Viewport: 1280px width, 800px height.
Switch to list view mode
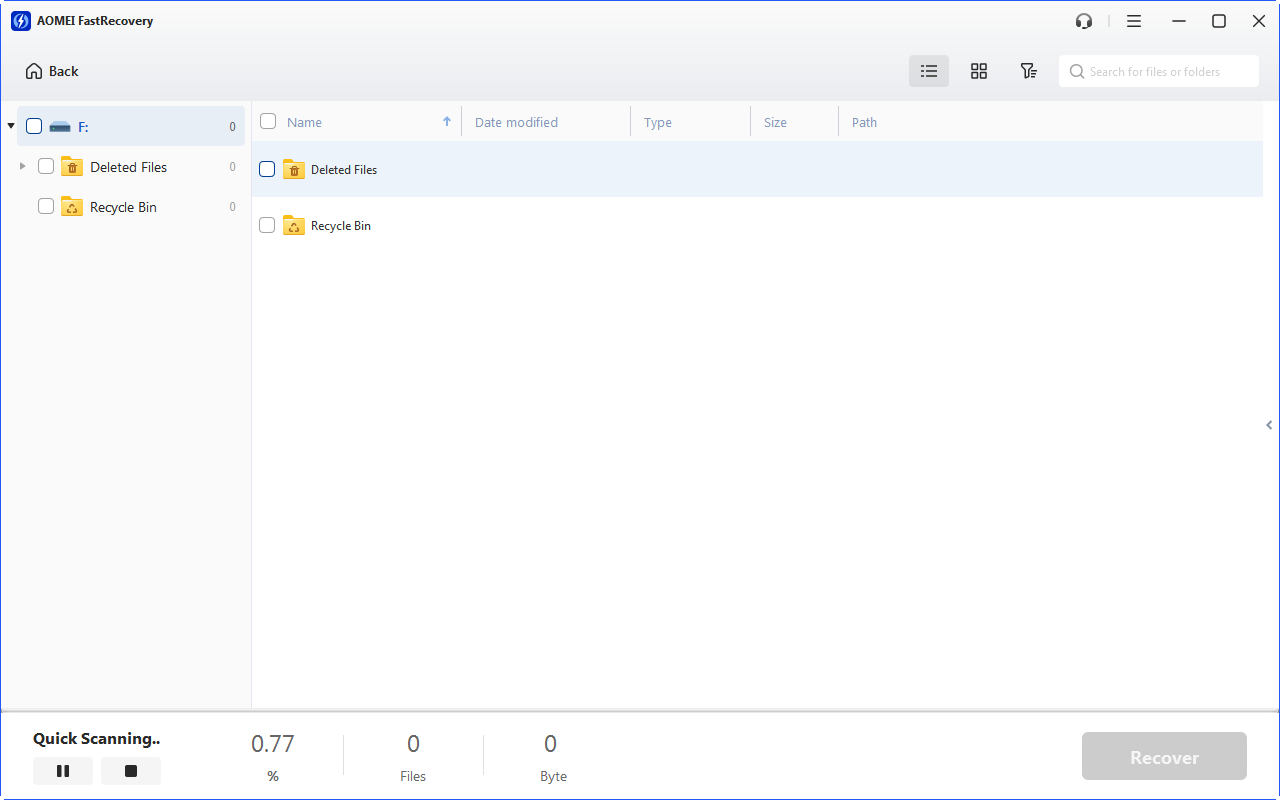tap(929, 71)
